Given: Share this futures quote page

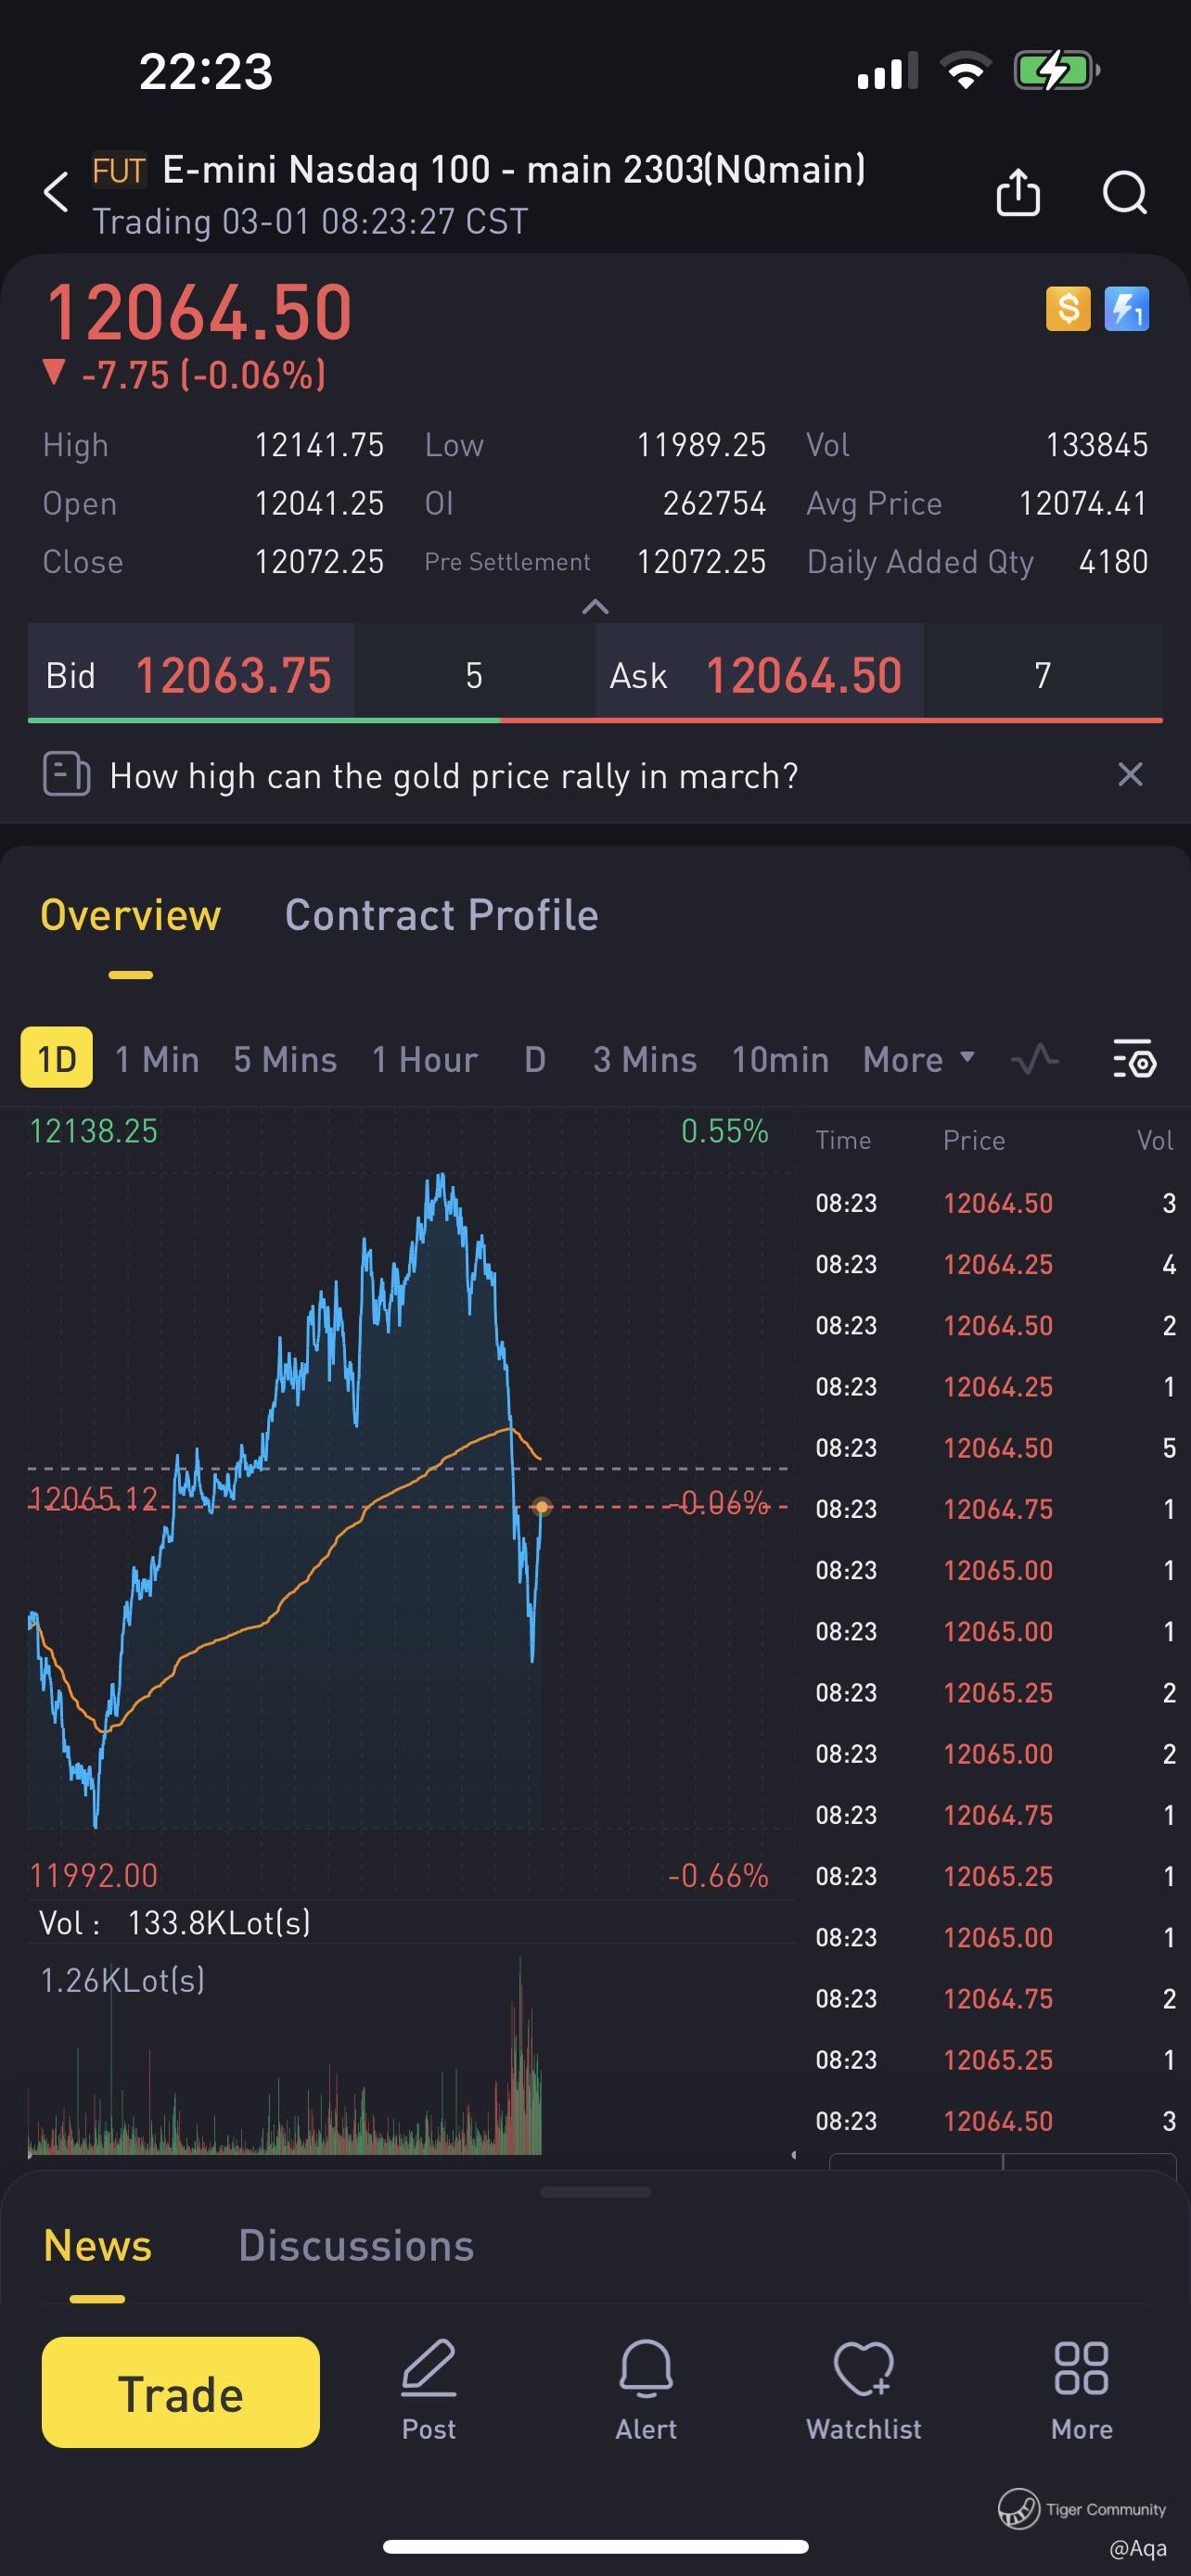Looking at the screenshot, I should coord(1018,192).
